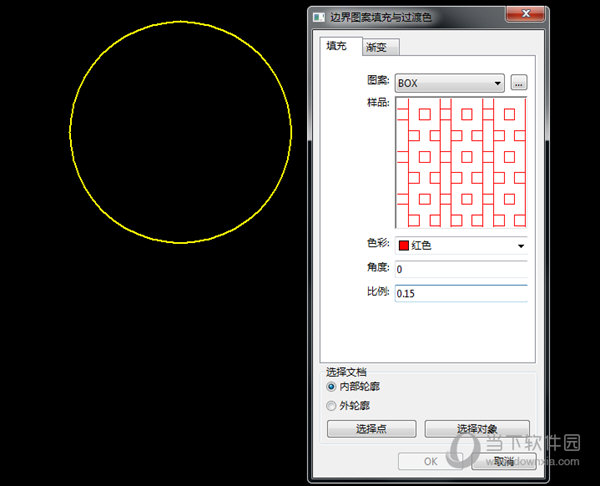The width and height of the screenshot is (600, 486).
Task: Click the 比例 scale field showing 0.15
Action: (x=461, y=294)
